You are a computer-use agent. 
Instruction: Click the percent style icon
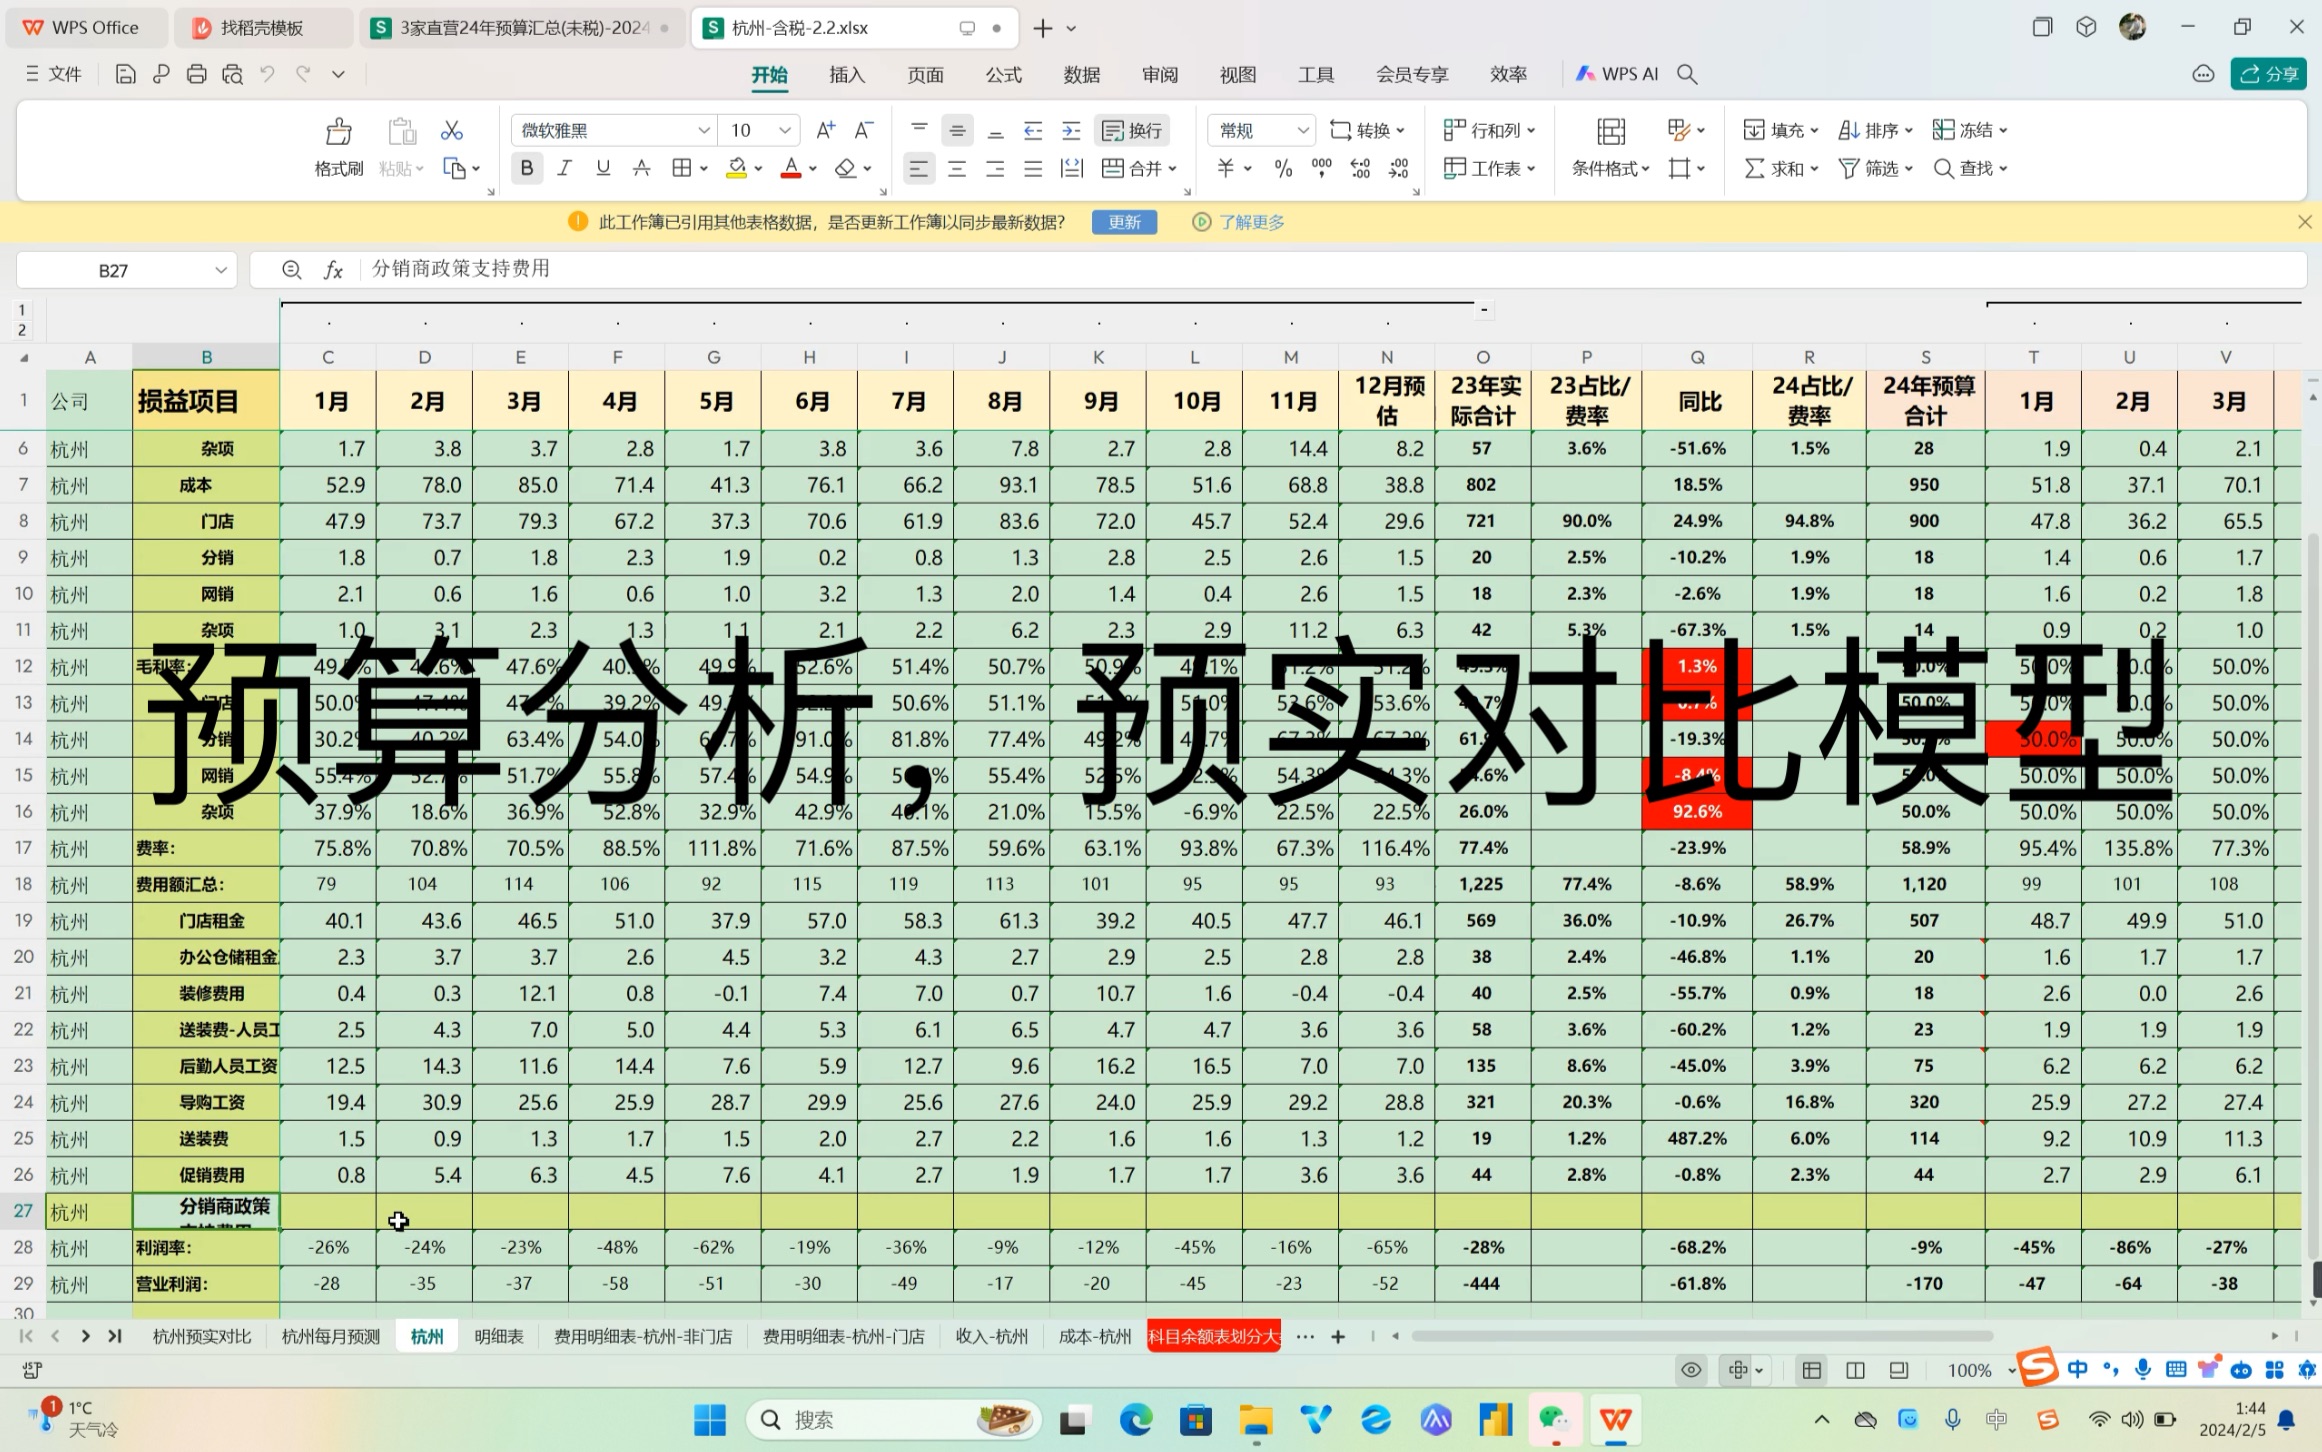pyautogui.click(x=1283, y=169)
